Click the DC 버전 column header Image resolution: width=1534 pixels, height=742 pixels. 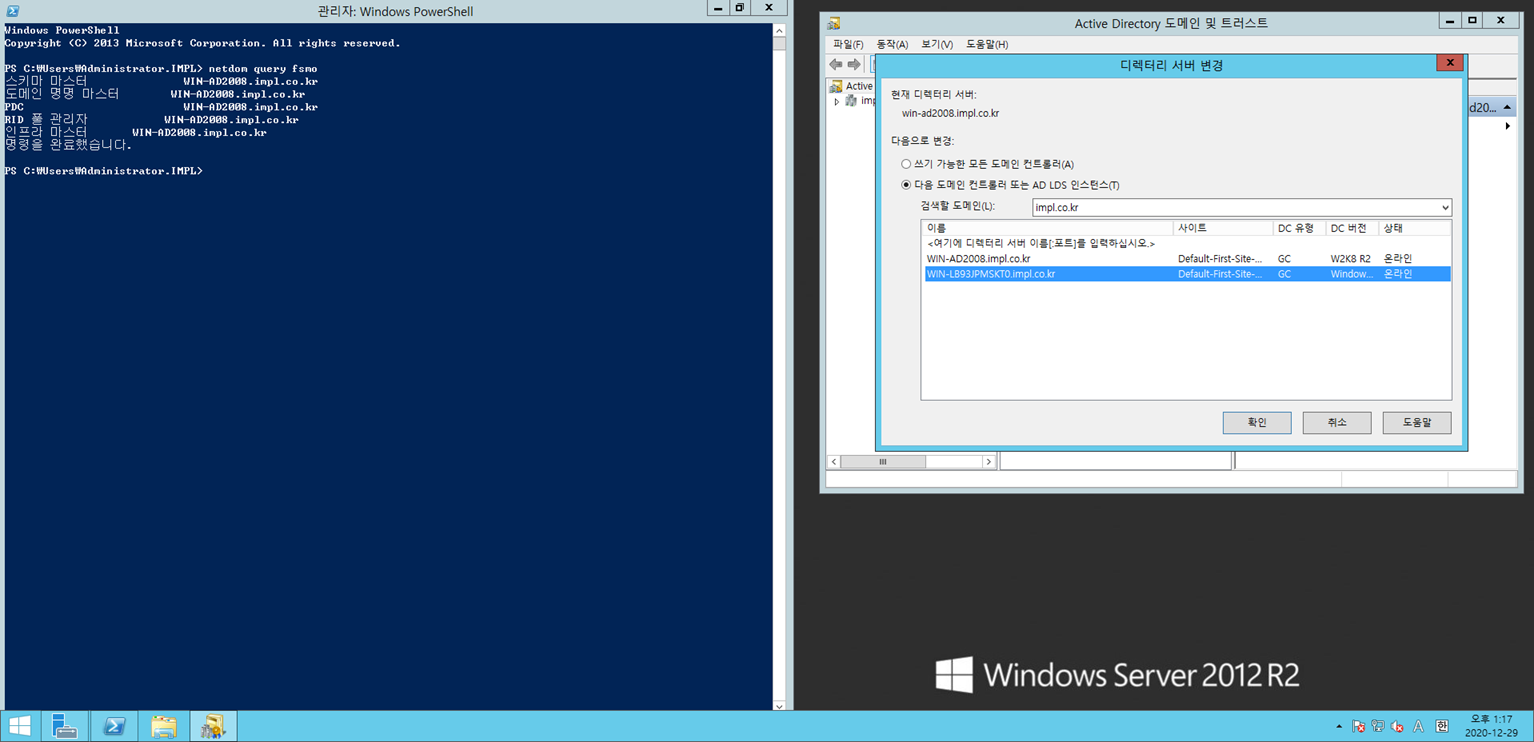(1352, 229)
